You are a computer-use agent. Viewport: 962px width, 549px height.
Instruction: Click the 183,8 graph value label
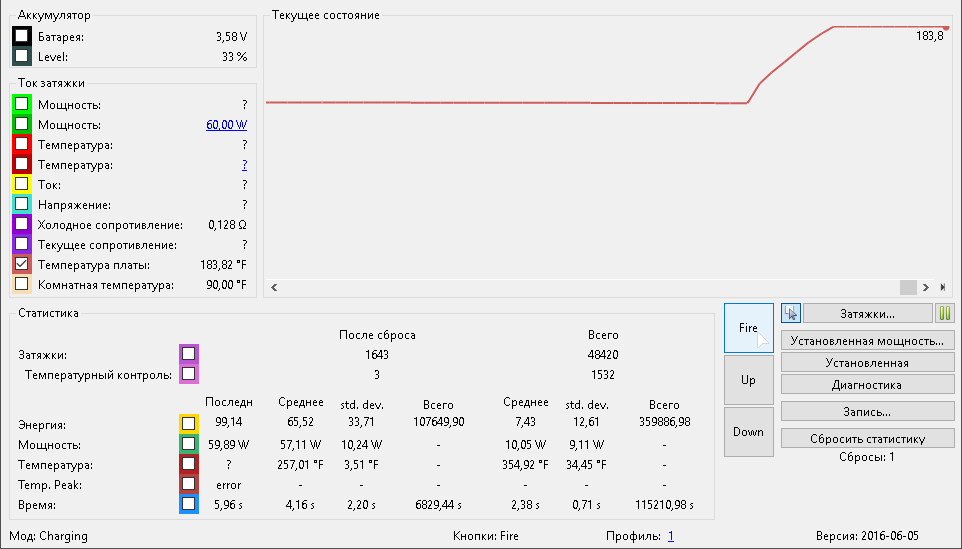pyautogui.click(x=929, y=36)
